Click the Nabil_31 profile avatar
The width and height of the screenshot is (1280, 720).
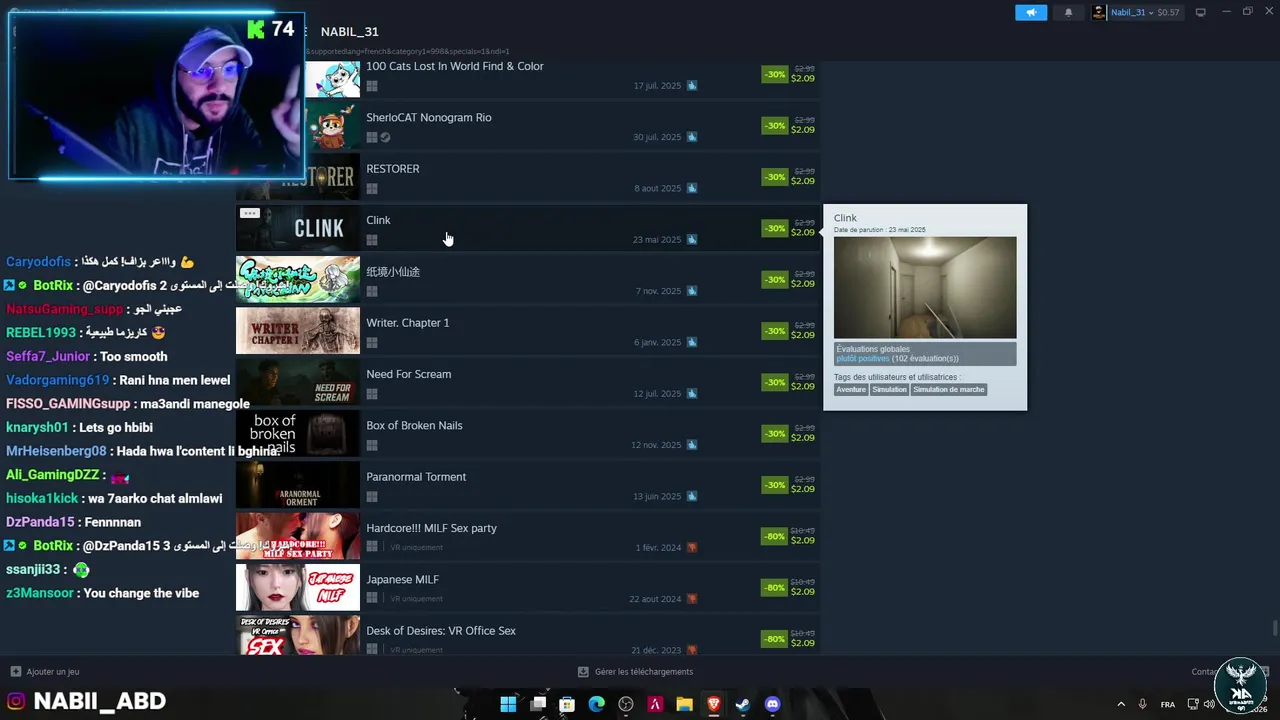pos(1100,12)
